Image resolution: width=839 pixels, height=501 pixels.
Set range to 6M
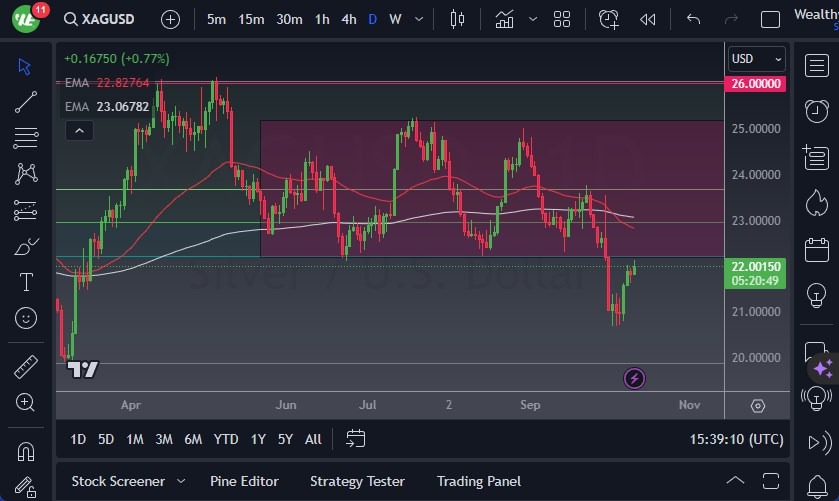coord(193,439)
